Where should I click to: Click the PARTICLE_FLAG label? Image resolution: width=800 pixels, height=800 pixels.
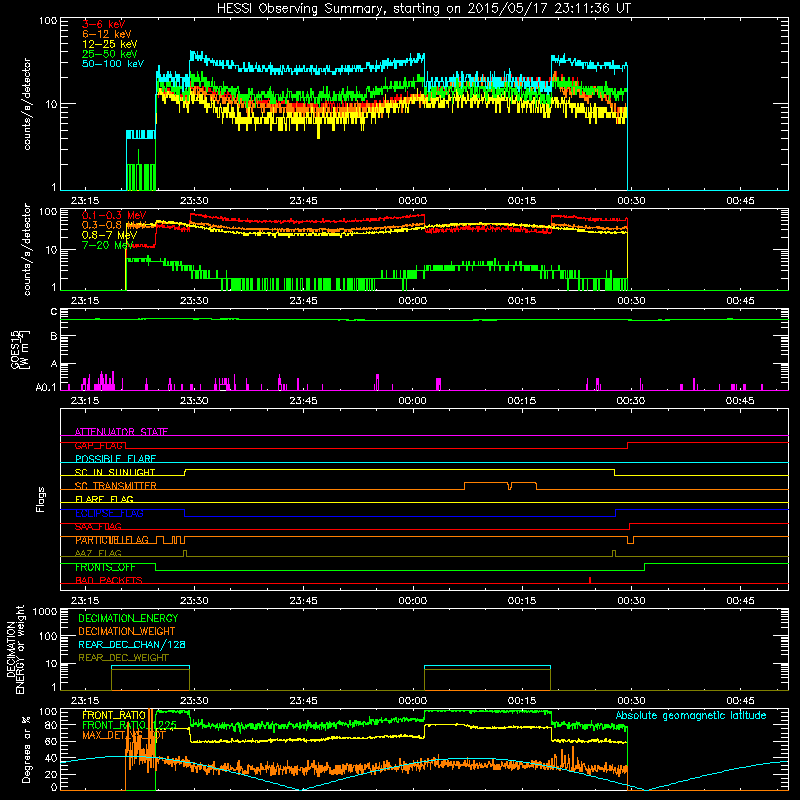pyautogui.click(x=112, y=540)
